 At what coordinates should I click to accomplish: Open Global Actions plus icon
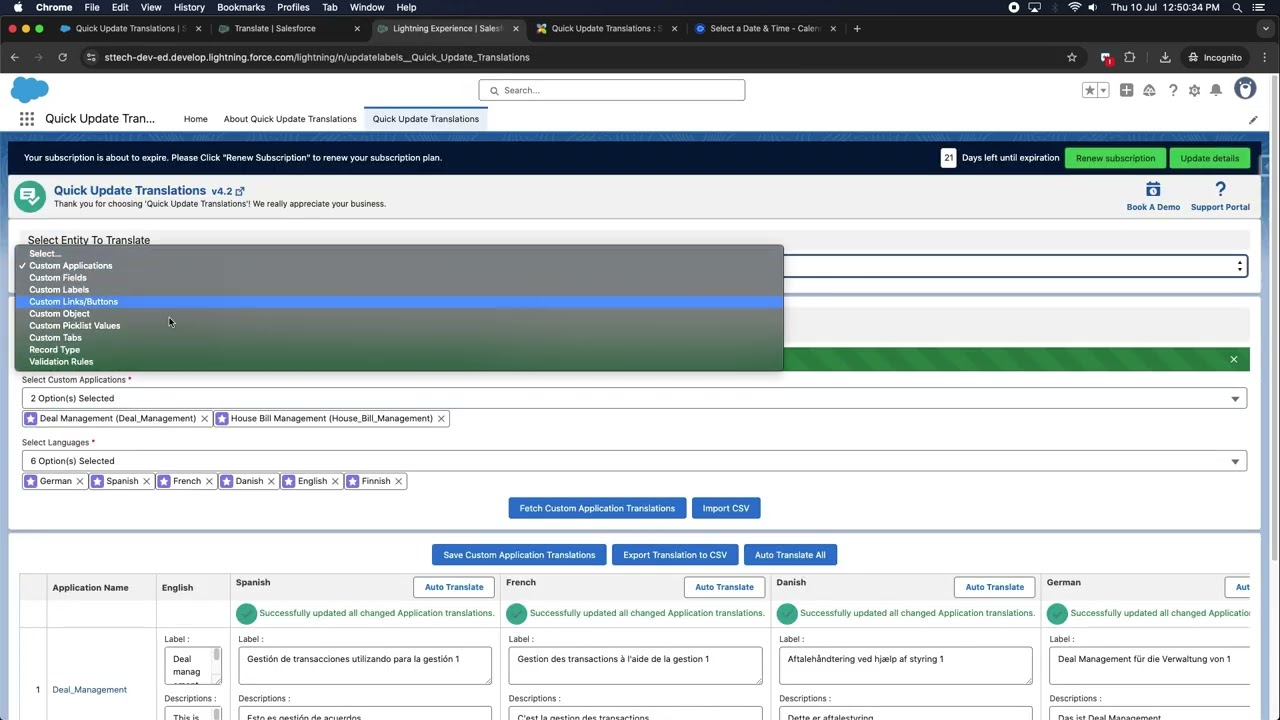pos(1127,90)
